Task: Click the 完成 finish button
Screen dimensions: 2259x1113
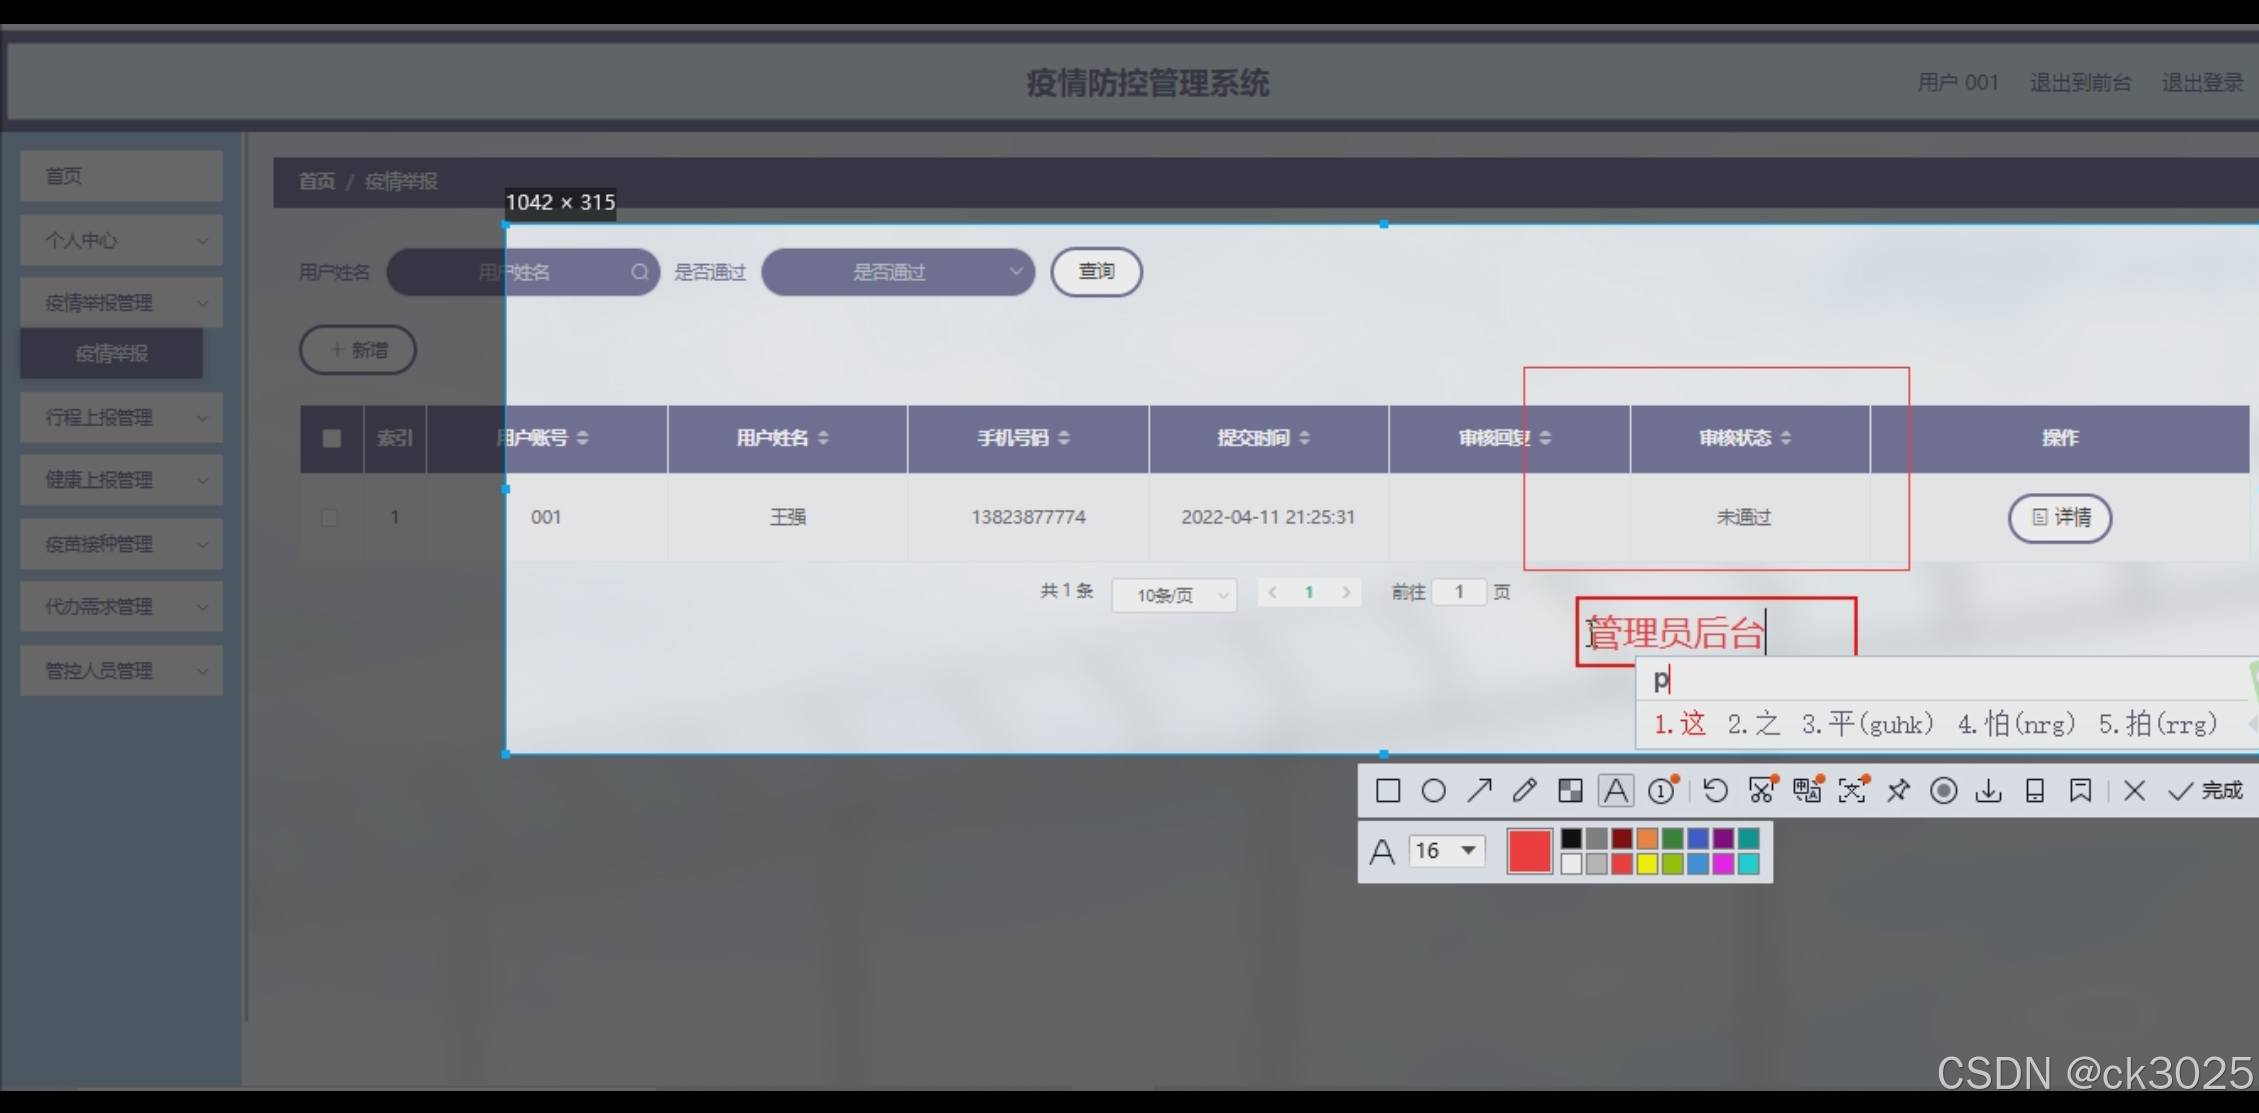Action: (2206, 791)
